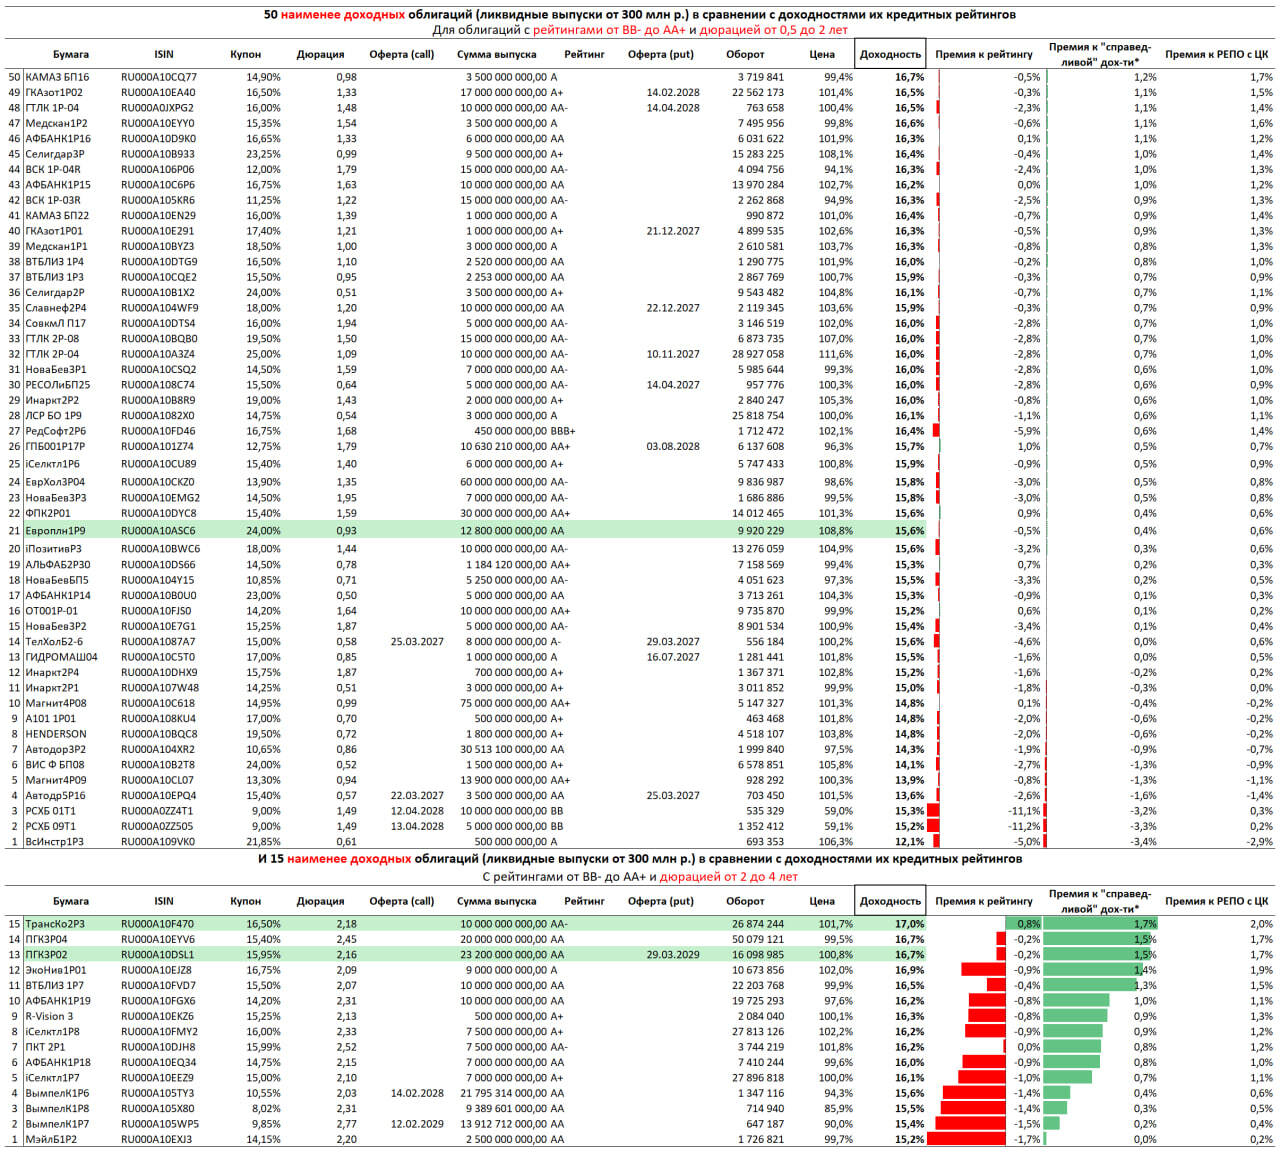The width and height of the screenshot is (1280, 1153).
Task: Click issue amount 30 513 100 000,00
Action: 503,749
